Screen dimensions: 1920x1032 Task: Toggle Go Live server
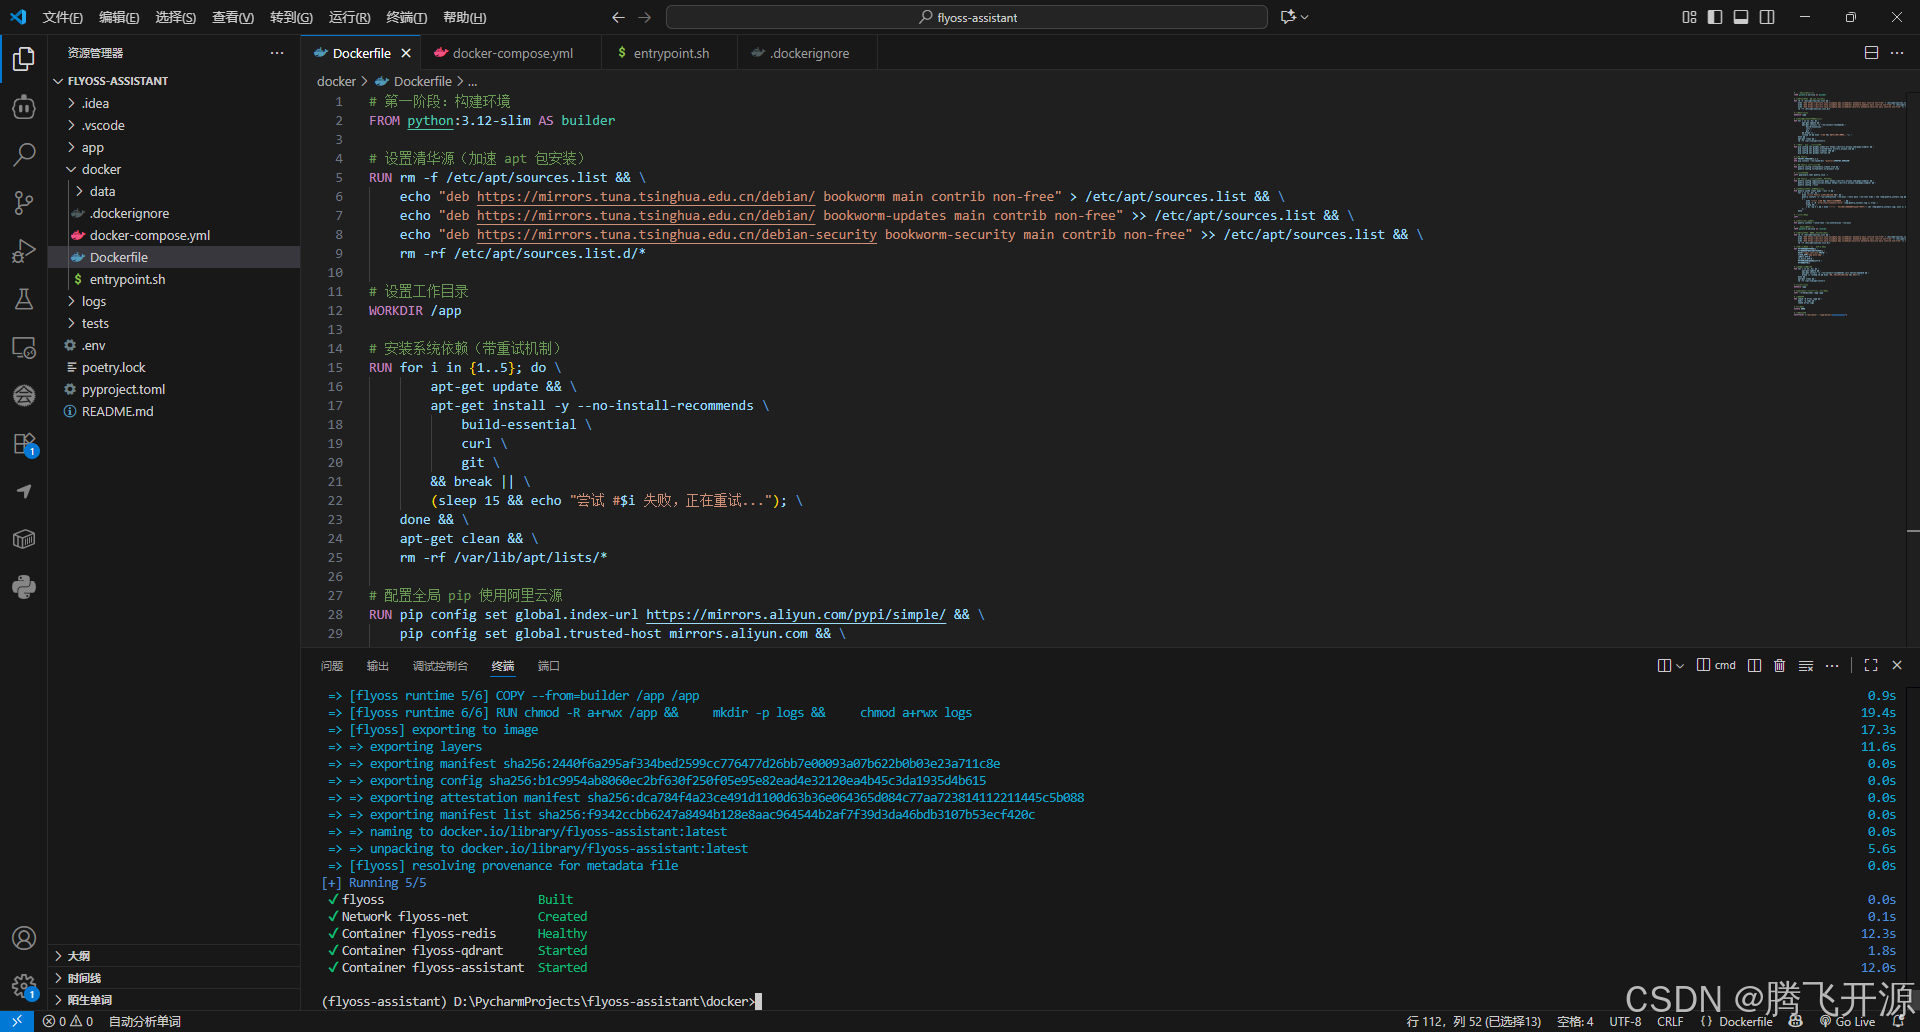1847,1021
